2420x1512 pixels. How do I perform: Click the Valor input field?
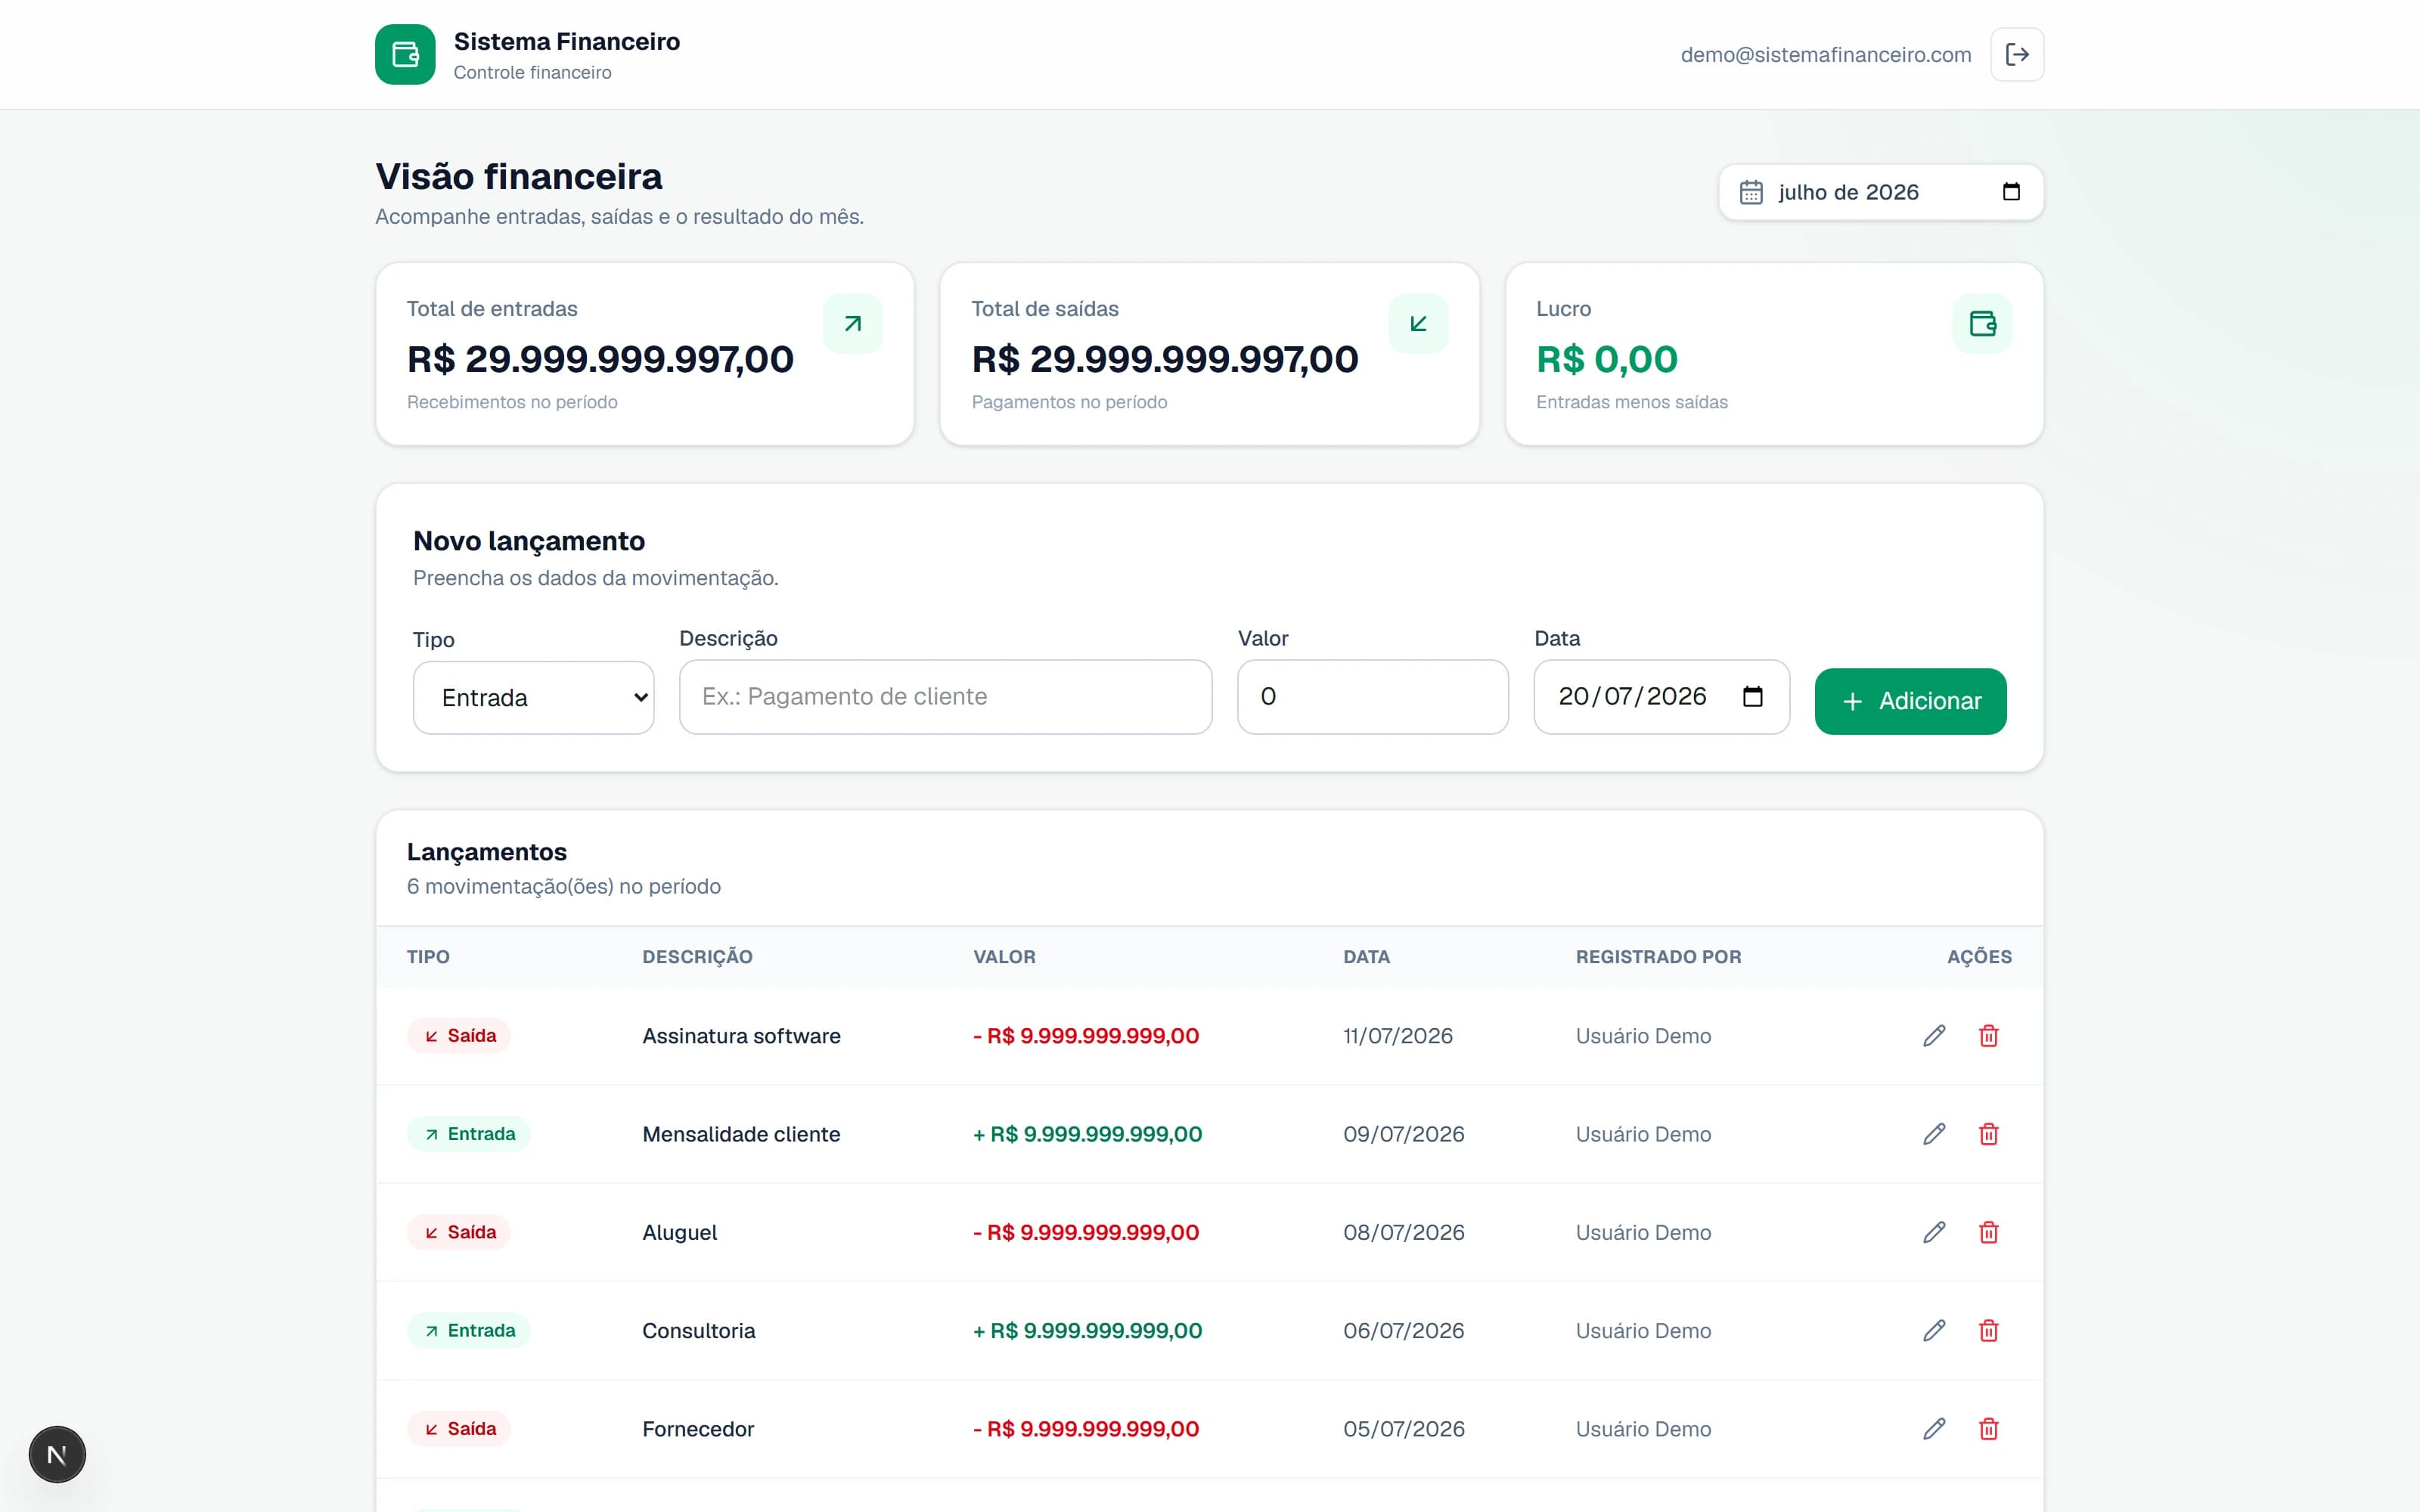point(1372,697)
